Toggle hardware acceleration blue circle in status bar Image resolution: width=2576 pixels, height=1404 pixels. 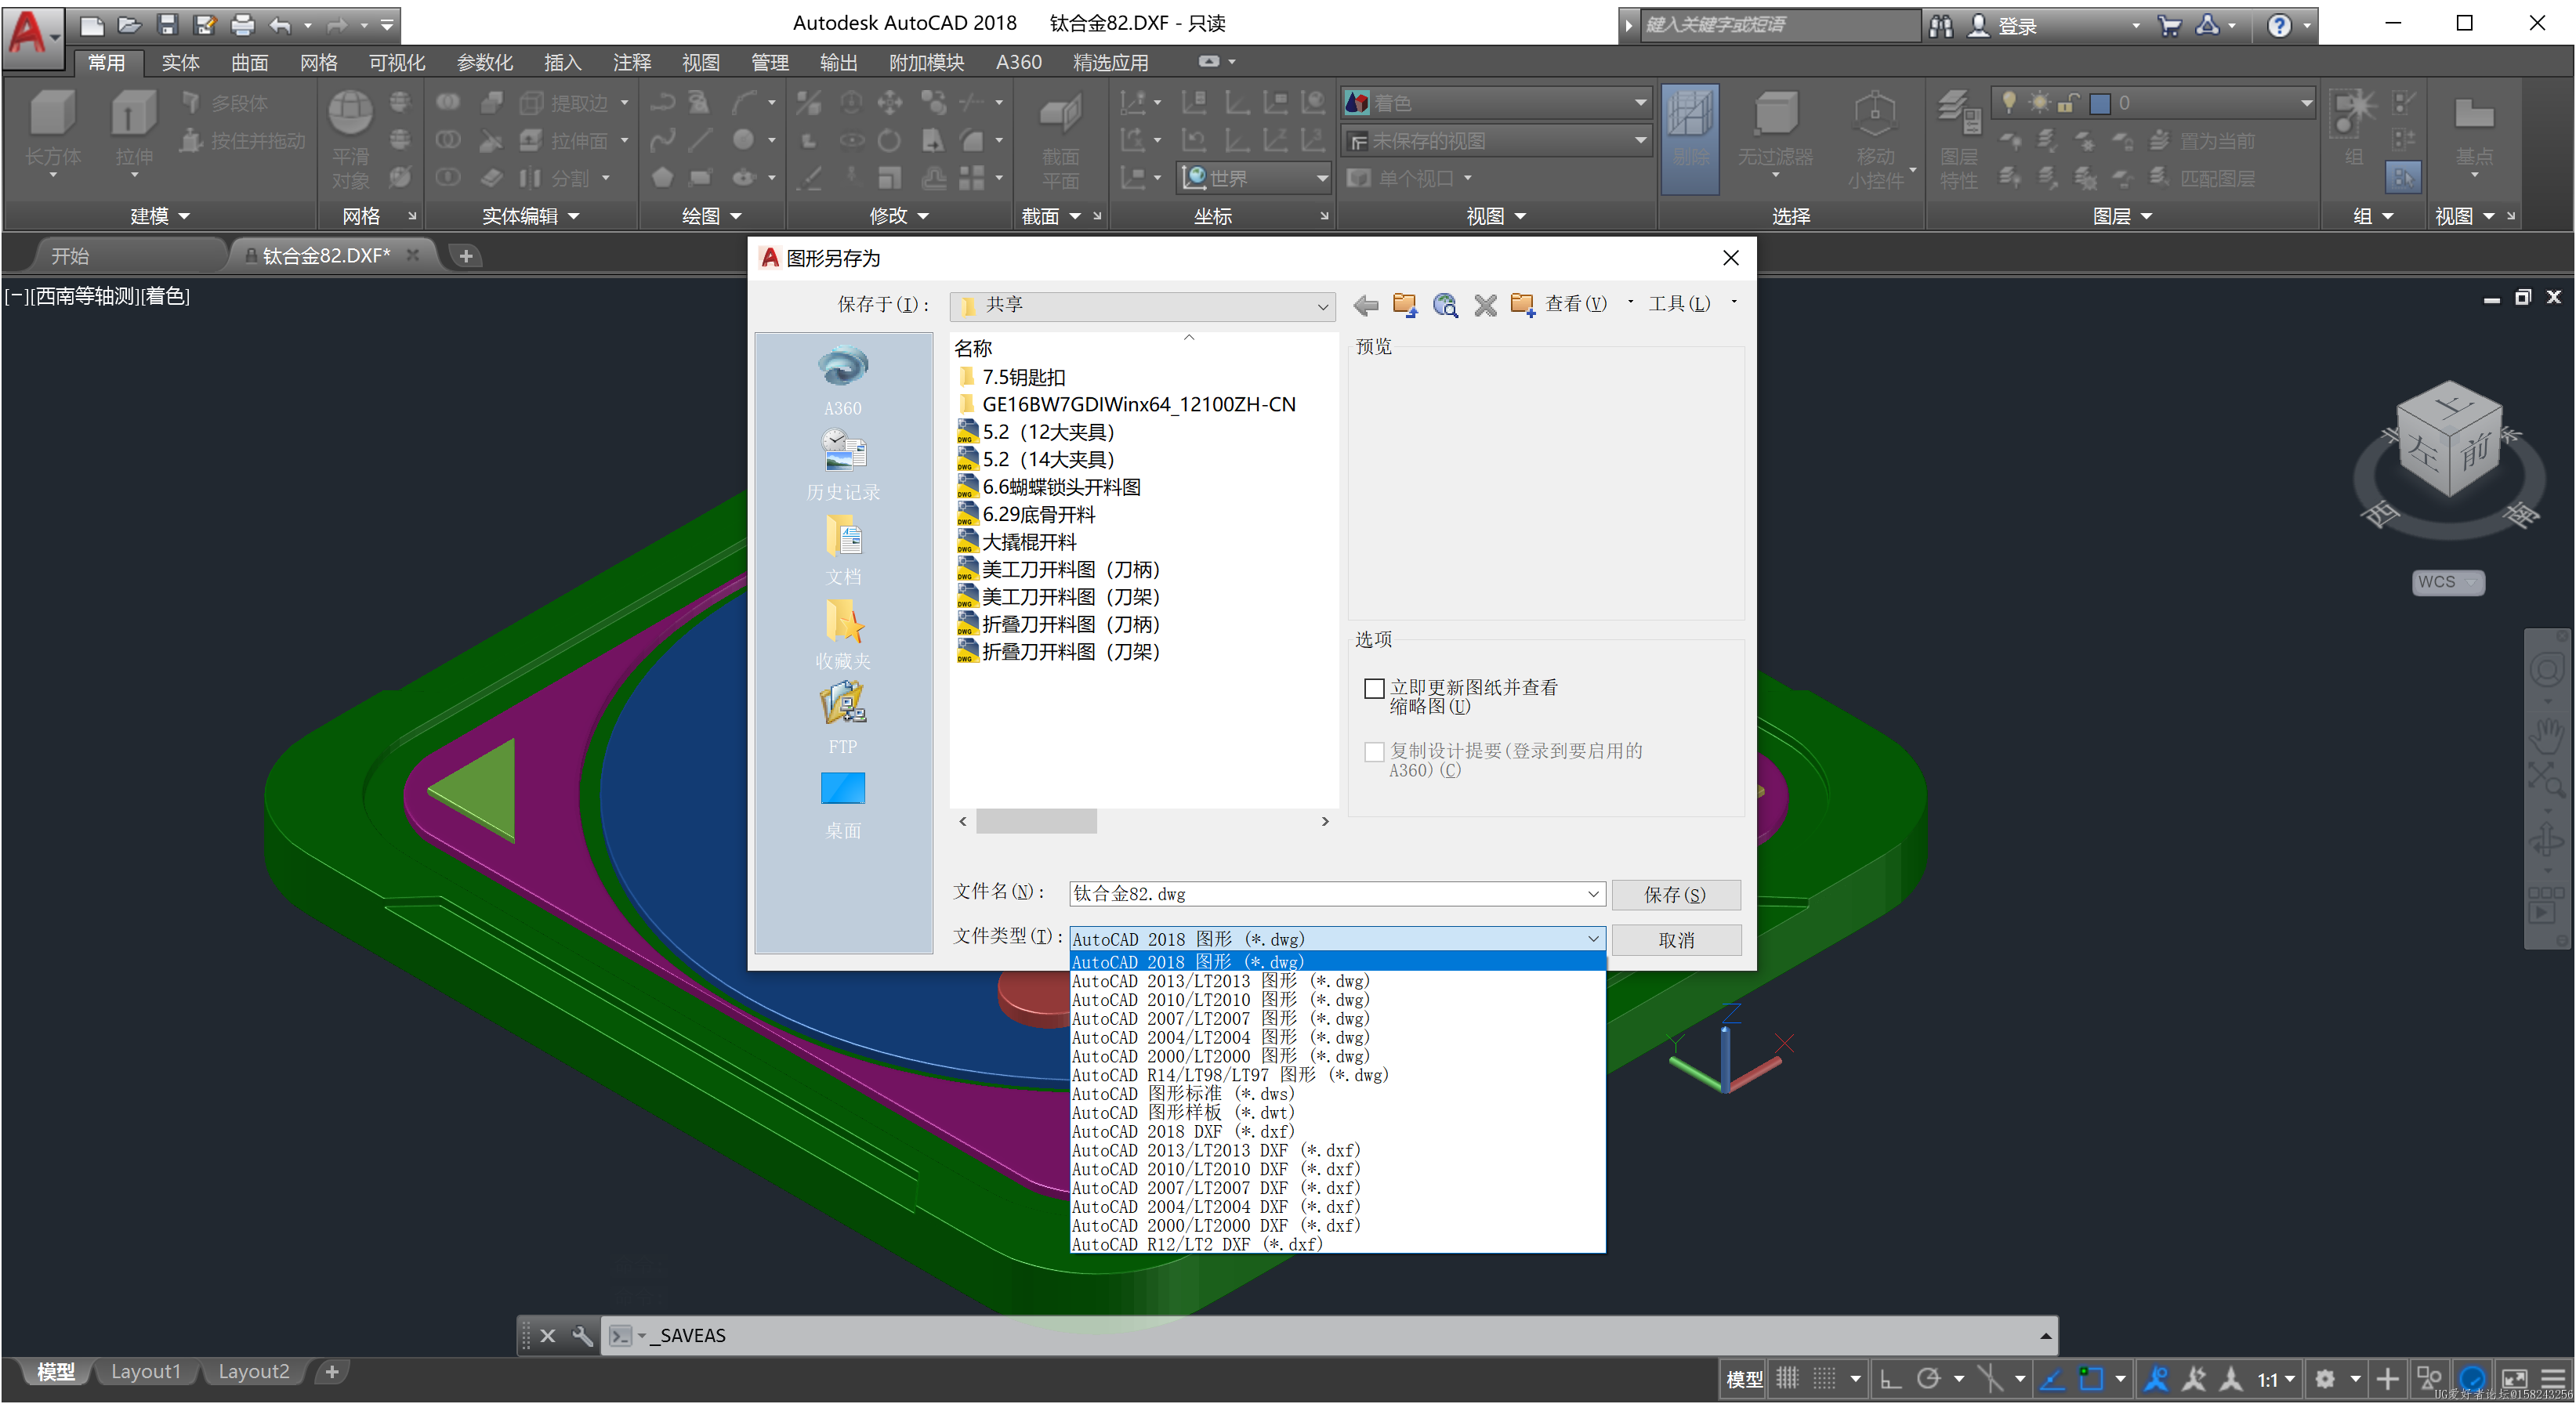coord(2473,1379)
